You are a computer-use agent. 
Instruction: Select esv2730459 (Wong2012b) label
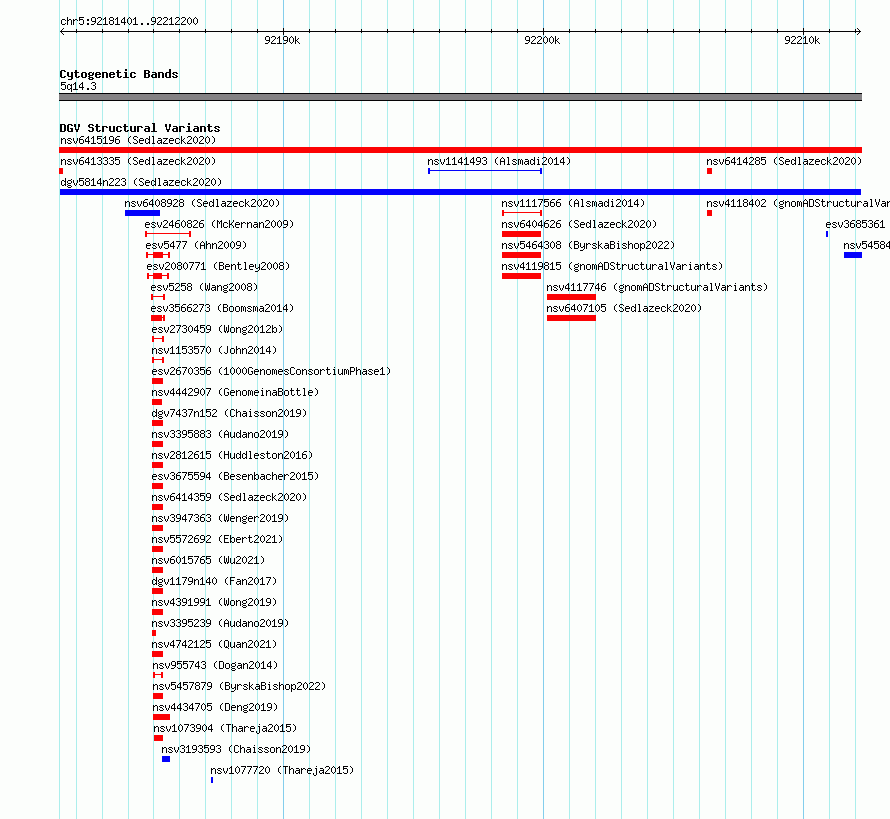217,329
